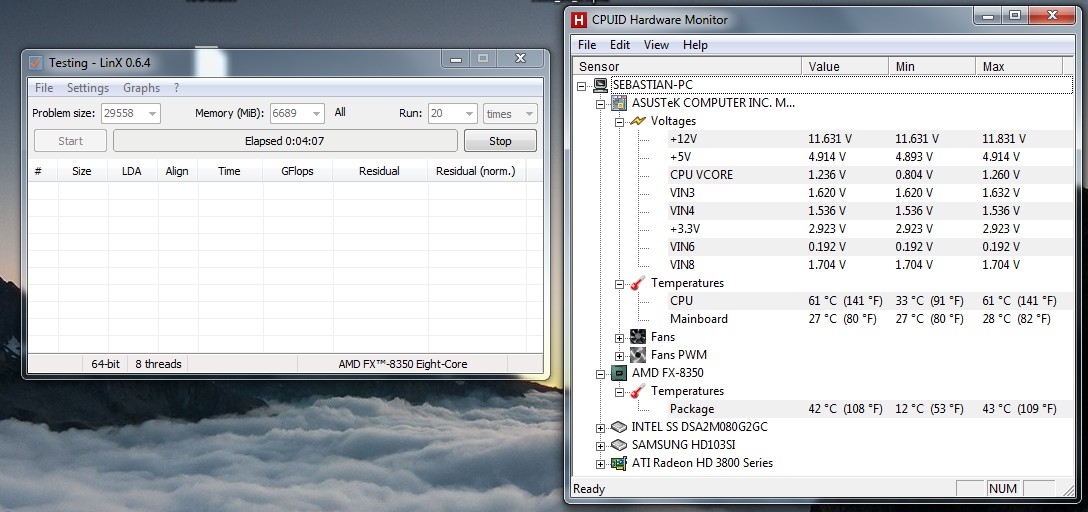Click the NUM indicator in HWMonitor status bar
This screenshot has height=512, width=1088.
coord(1003,489)
